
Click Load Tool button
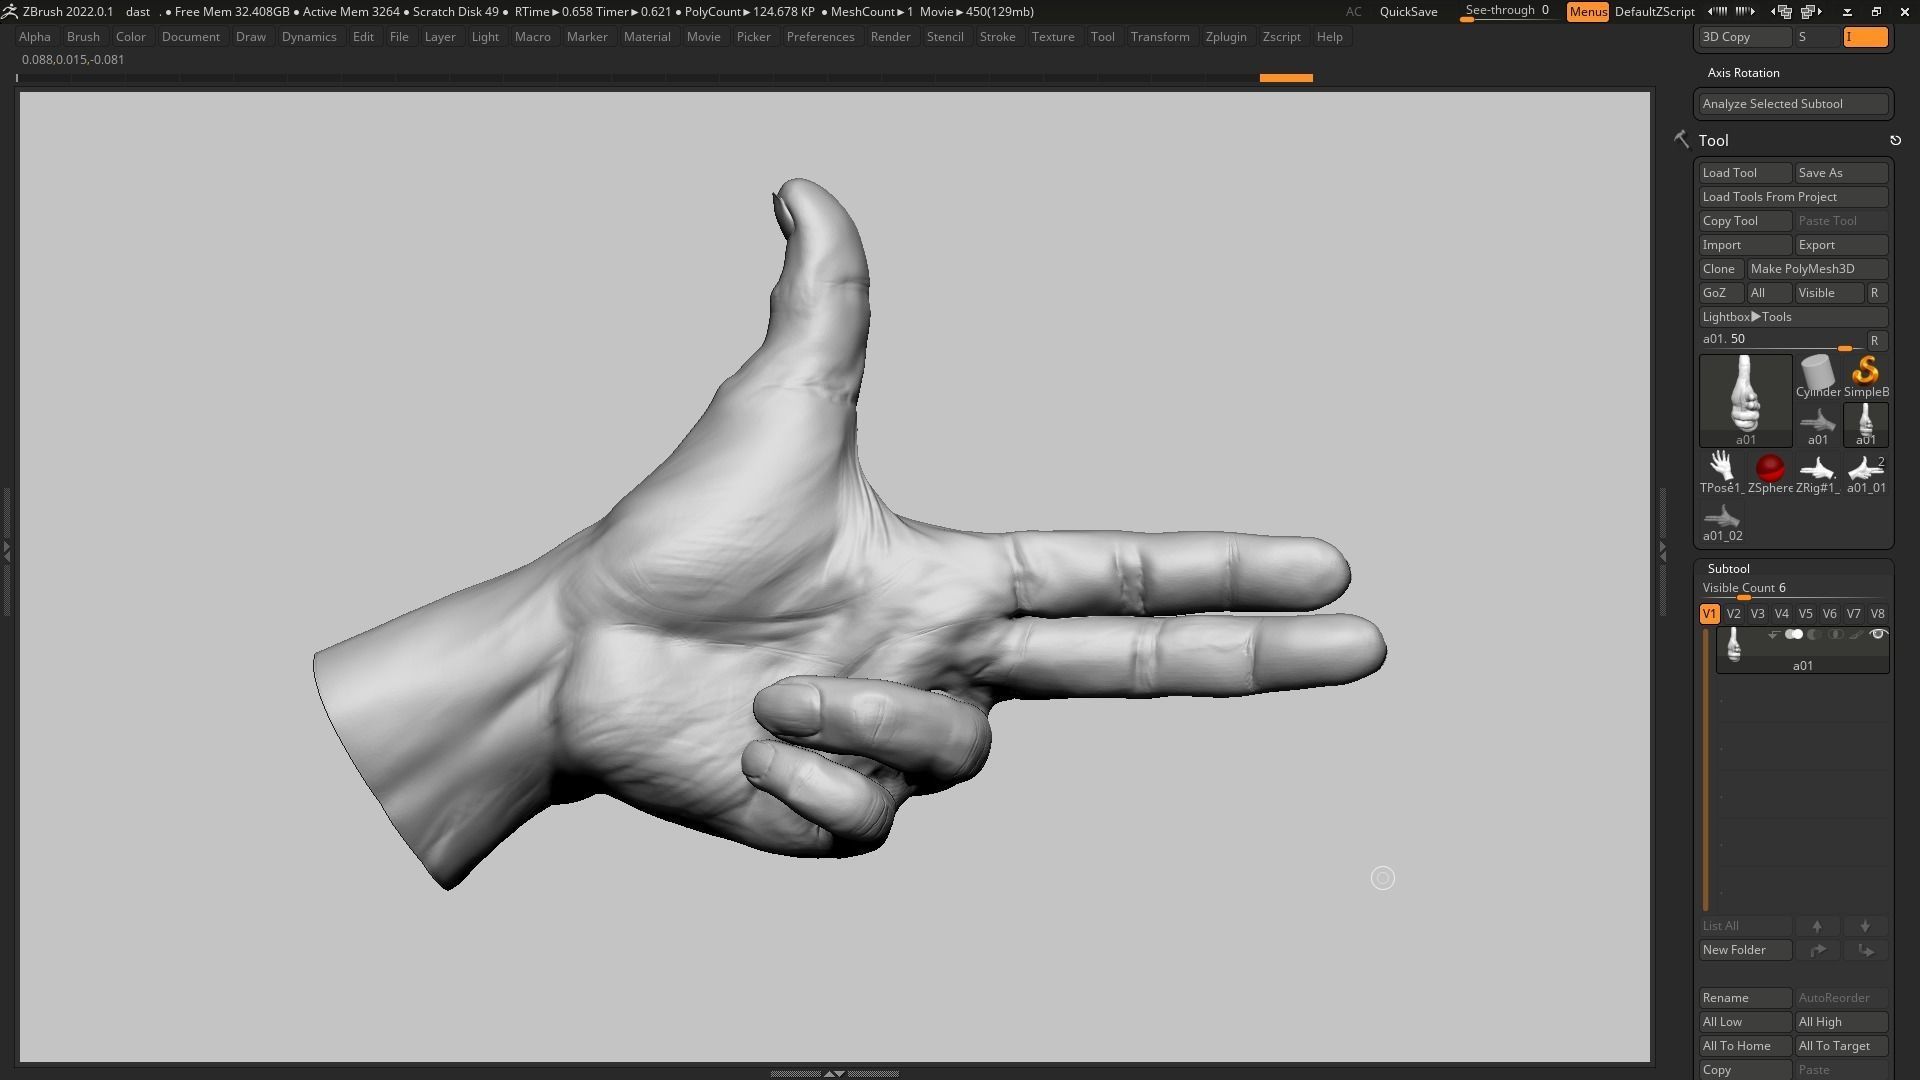(1745, 173)
